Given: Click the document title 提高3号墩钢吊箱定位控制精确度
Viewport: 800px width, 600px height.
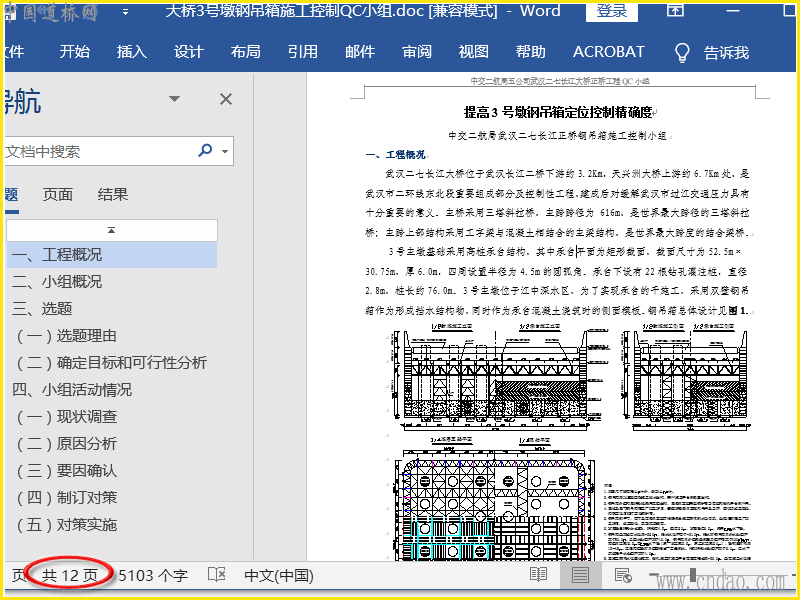Looking at the screenshot, I should tap(560, 112).
